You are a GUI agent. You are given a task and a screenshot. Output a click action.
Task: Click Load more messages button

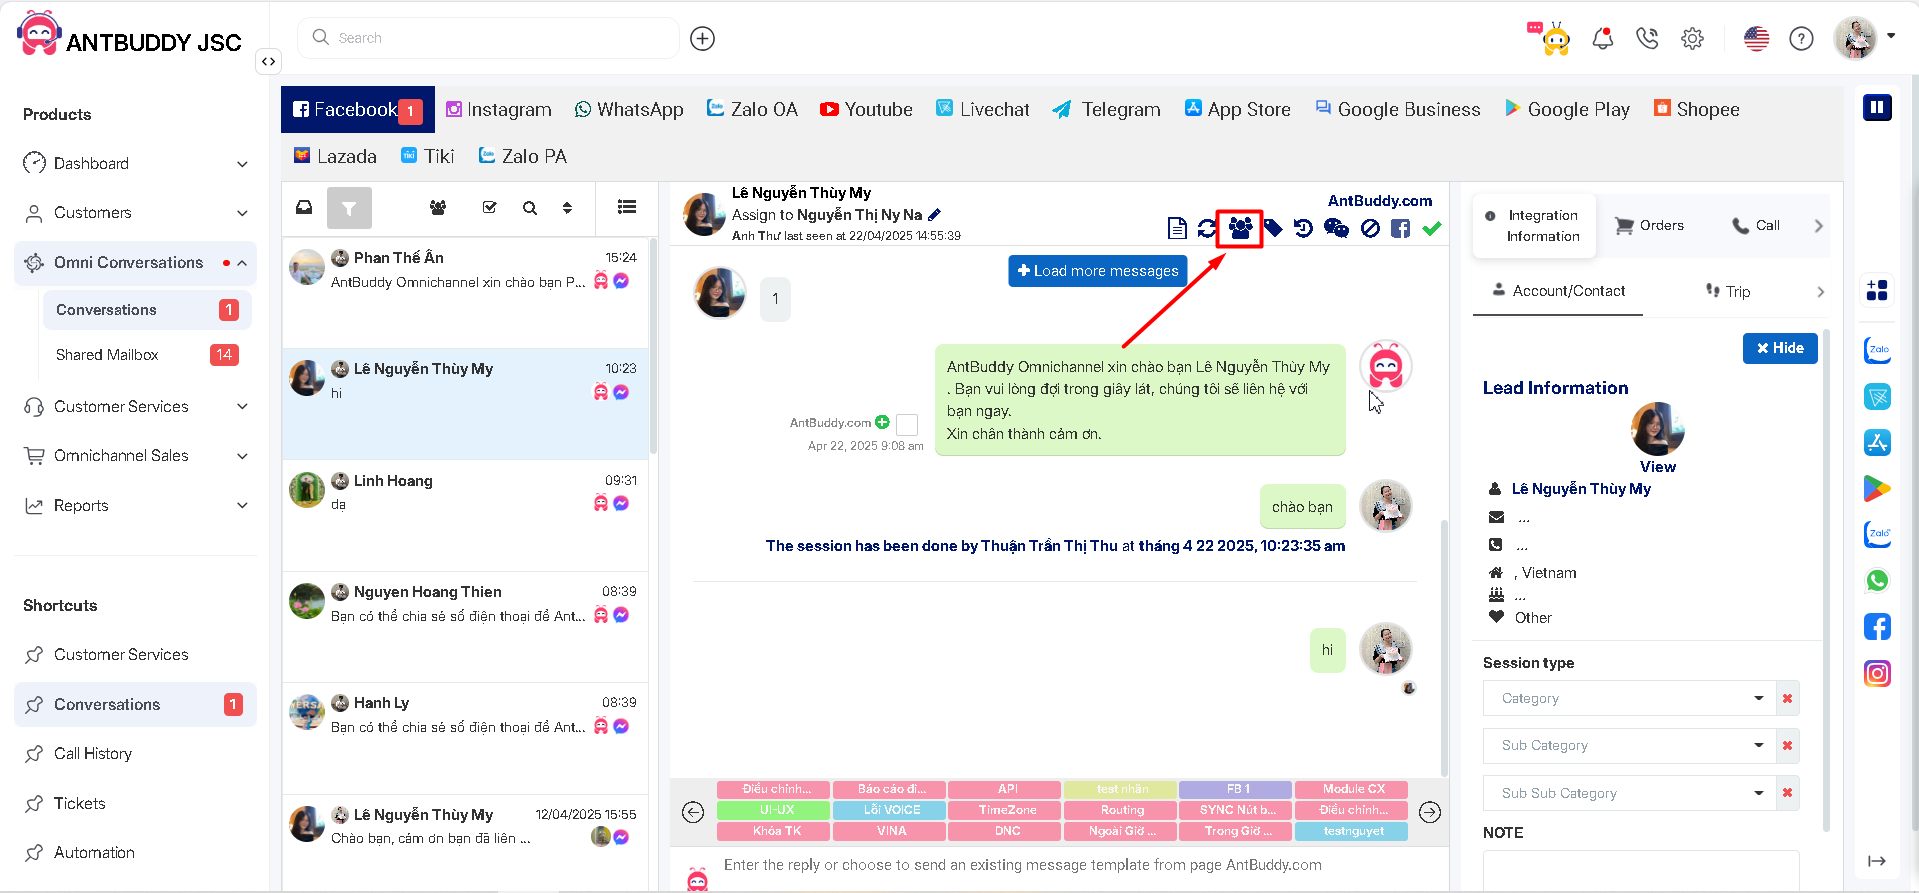point(1097,271)
